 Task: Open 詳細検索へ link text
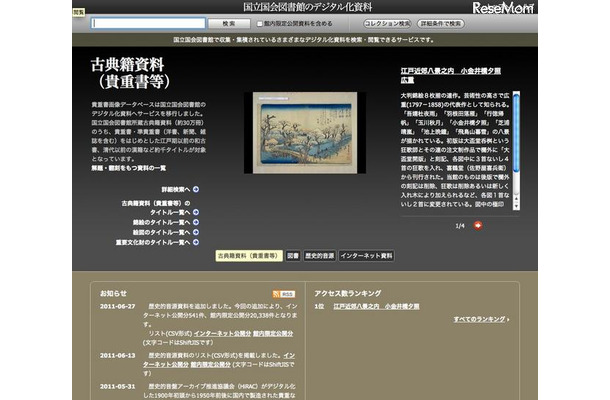[176, 189]
